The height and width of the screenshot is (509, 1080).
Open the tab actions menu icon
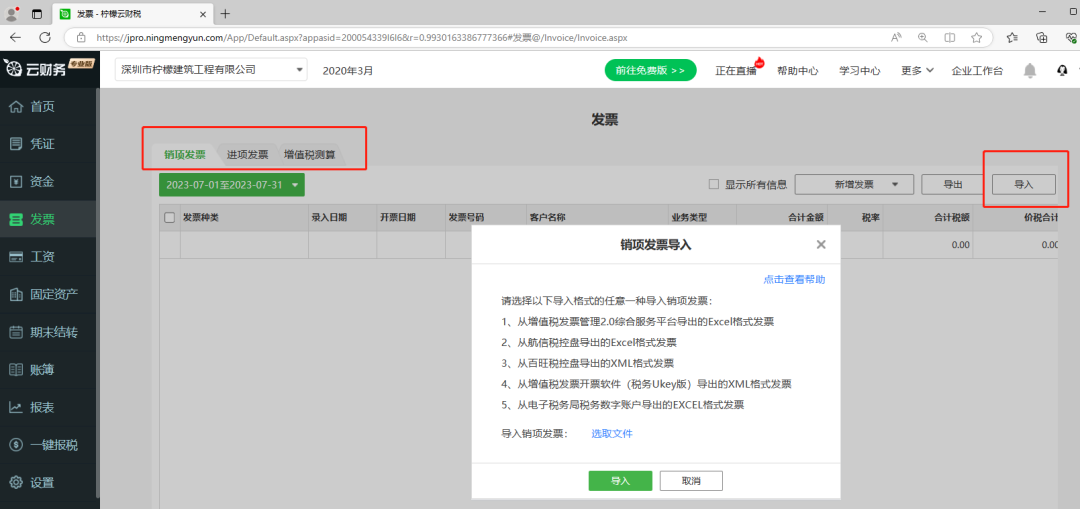point(37,14)
